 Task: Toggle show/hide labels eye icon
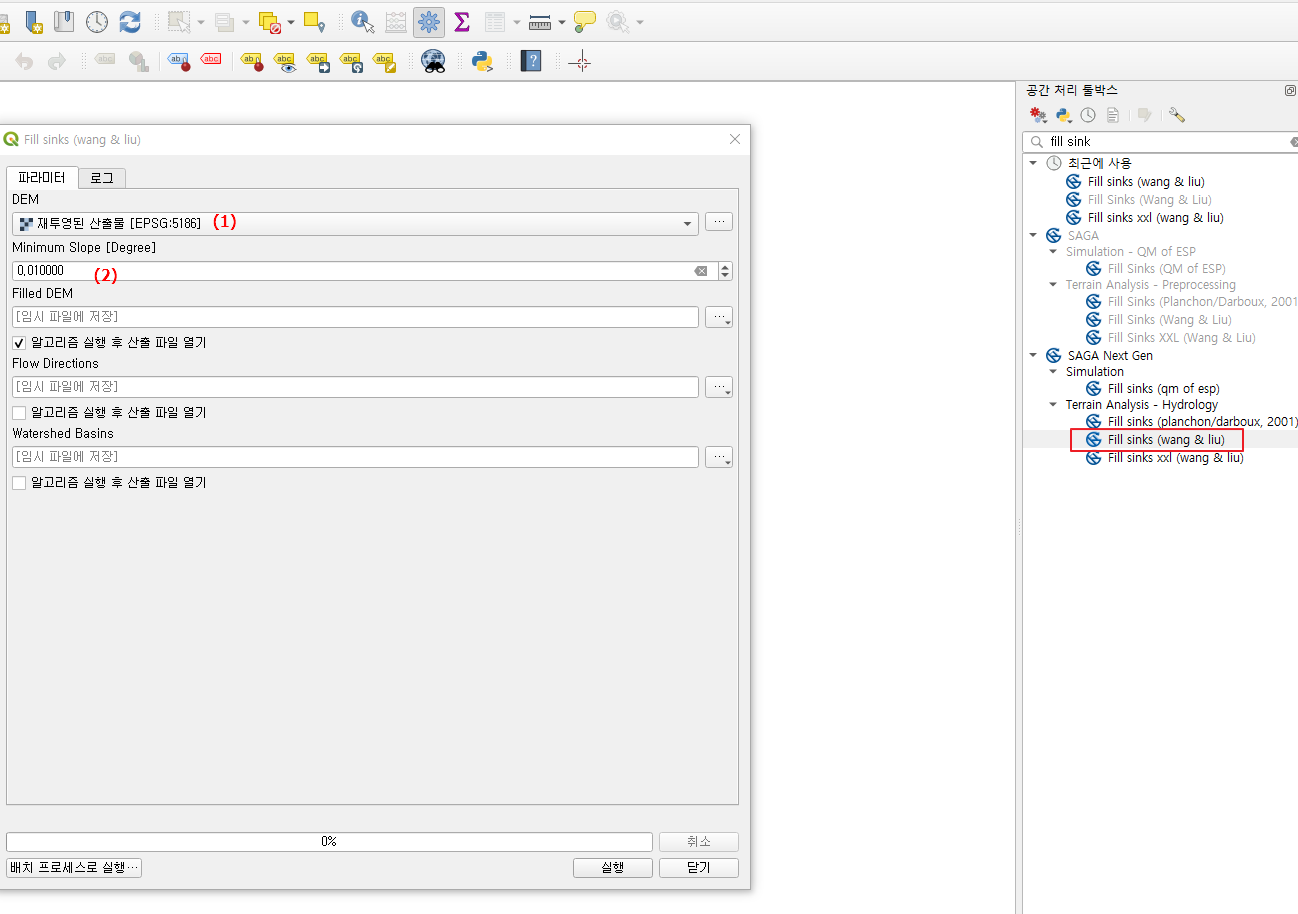point(285,61)
